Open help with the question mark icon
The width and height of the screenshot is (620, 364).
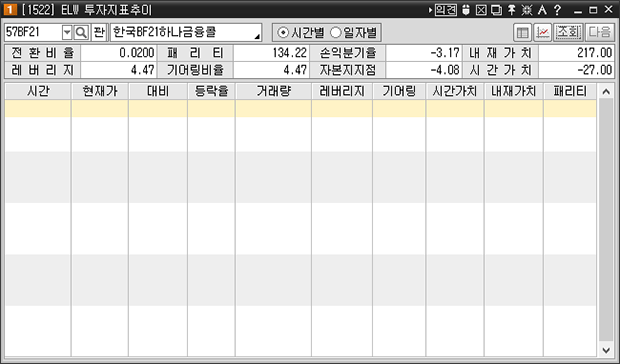point(557,10)
